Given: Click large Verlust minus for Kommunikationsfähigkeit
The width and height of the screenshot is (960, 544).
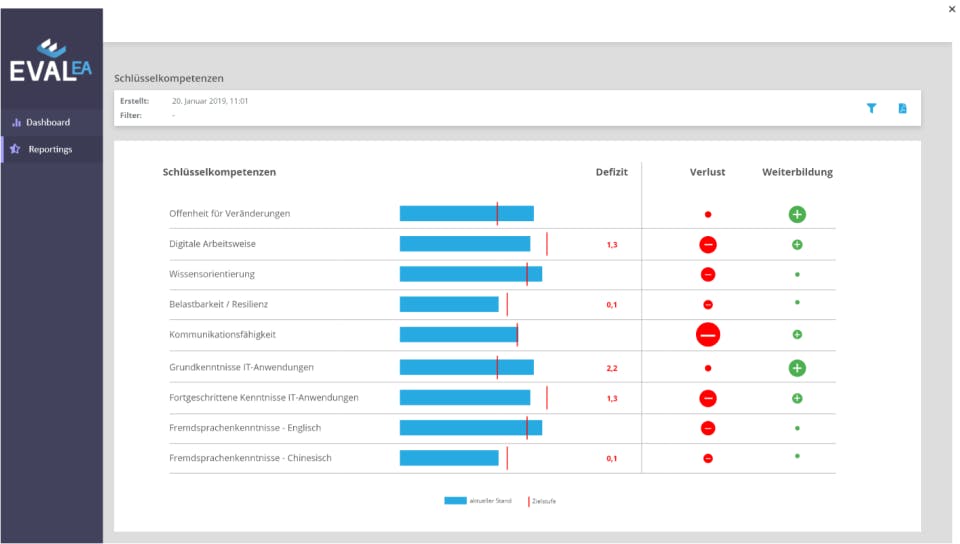Looking at the screenshot, I should coord(708,335).
